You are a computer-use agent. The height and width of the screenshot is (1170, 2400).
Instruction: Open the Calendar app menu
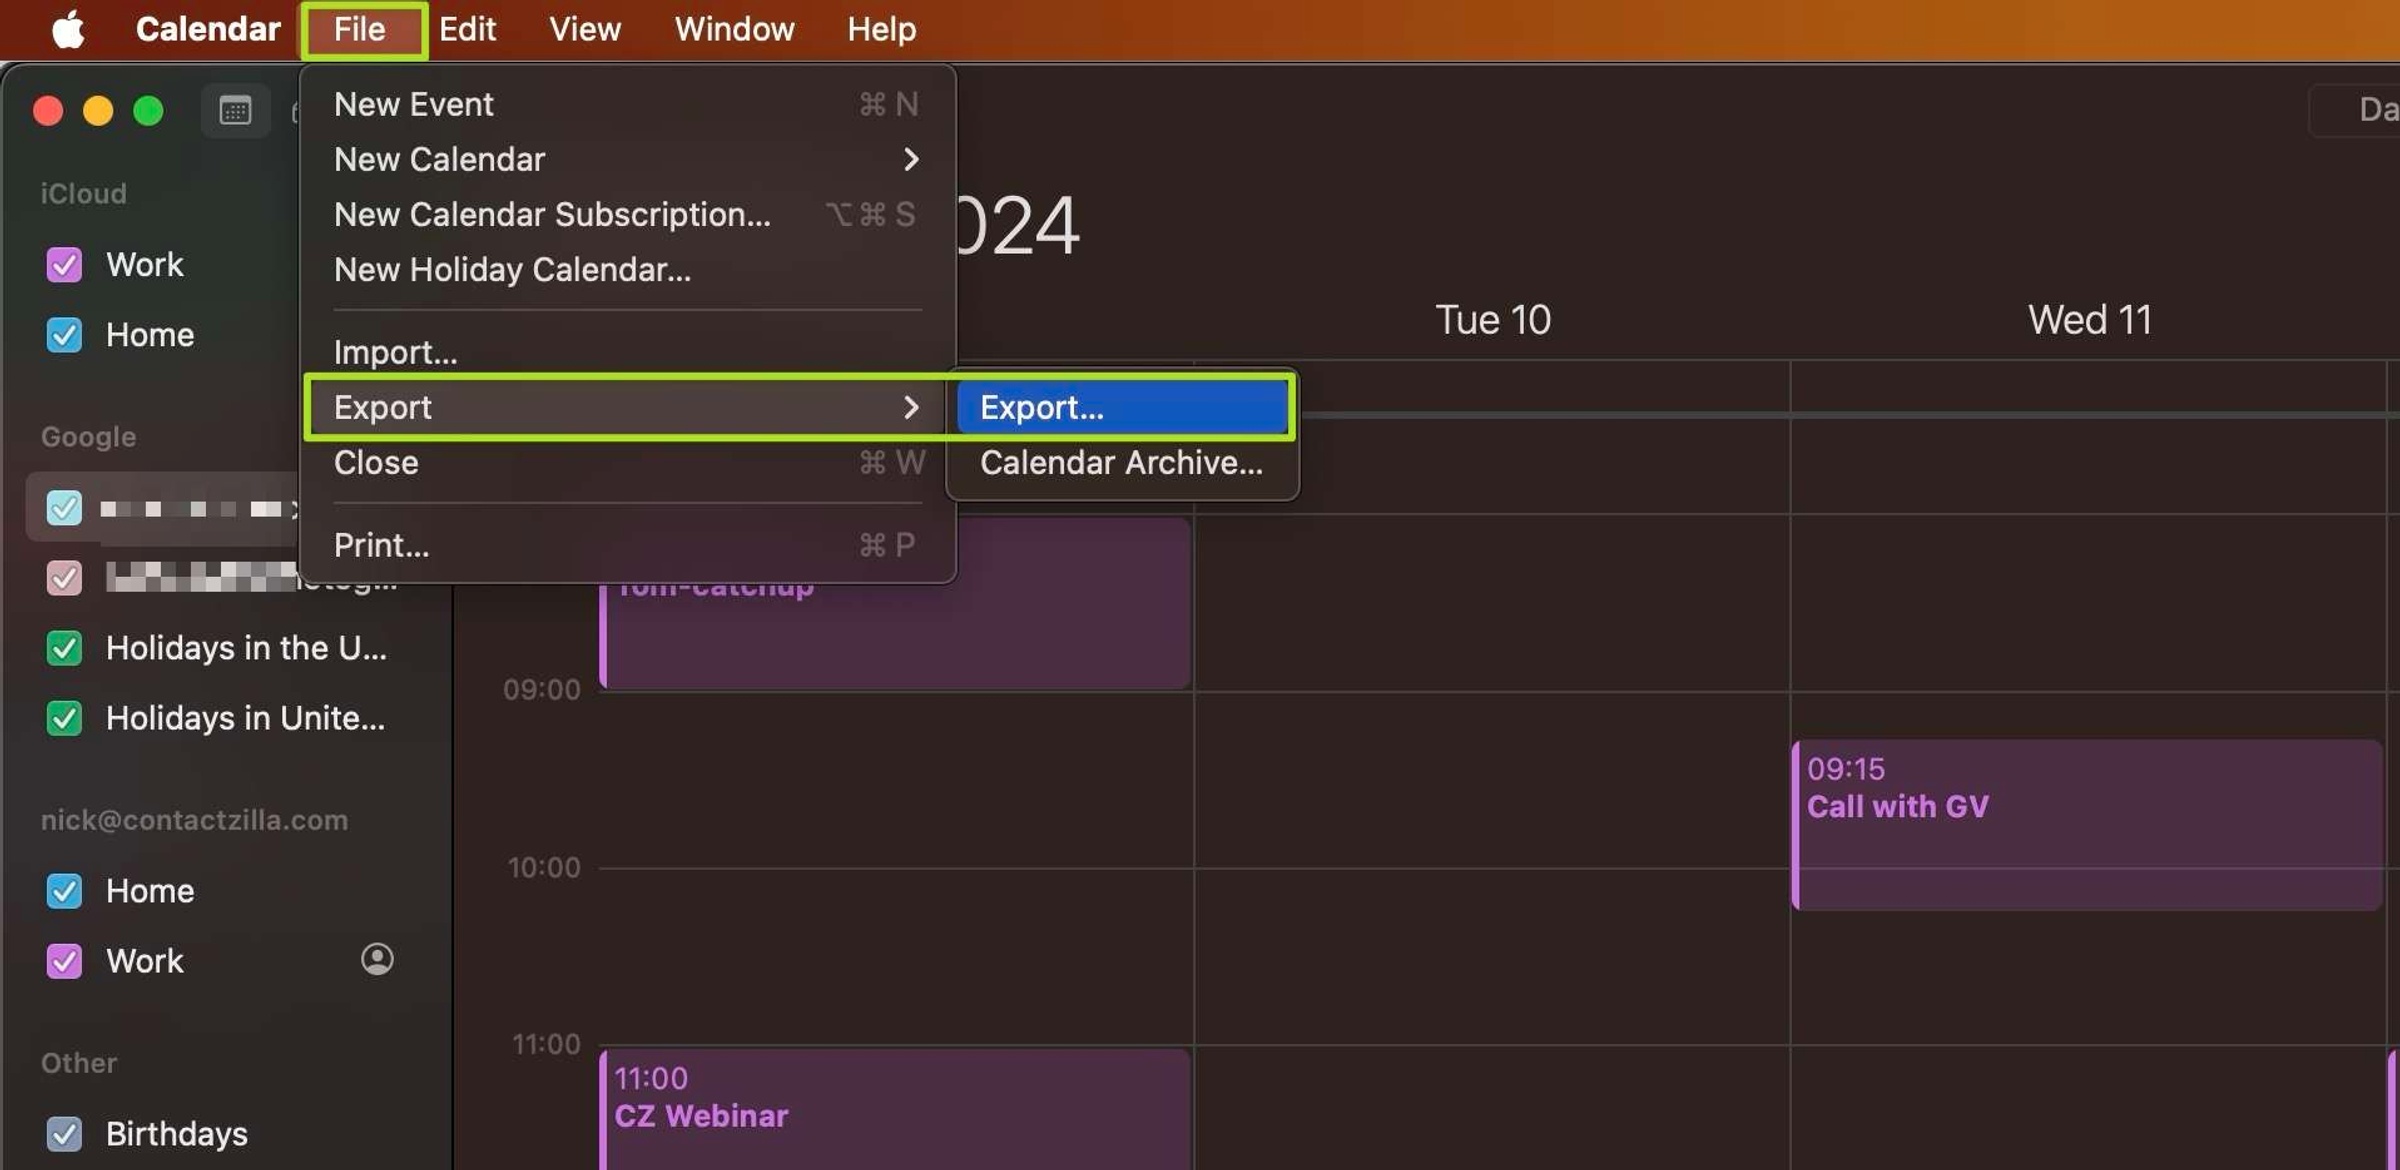tap(208, 29)
